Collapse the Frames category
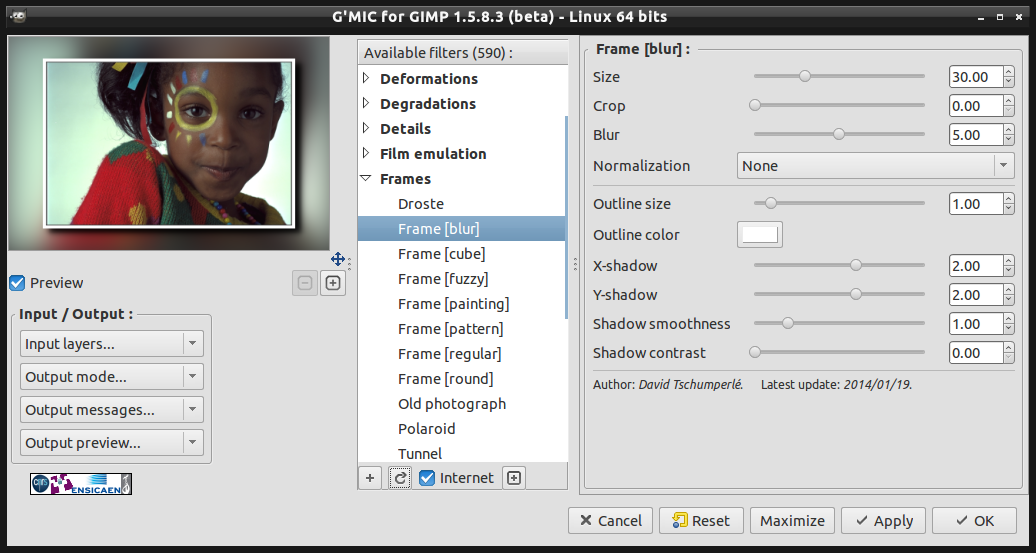 (366, 179)
